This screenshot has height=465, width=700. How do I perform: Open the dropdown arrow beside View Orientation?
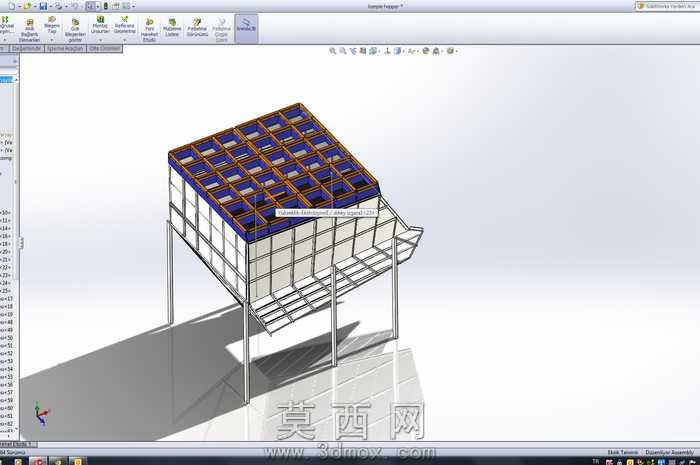pos(379,52)
